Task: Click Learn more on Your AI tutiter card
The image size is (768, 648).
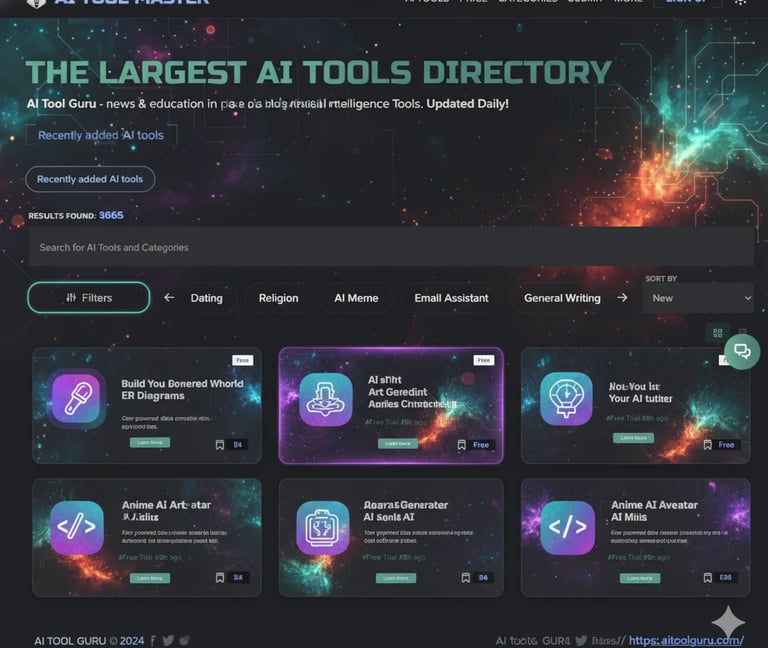Action: (x=633, y=437)
